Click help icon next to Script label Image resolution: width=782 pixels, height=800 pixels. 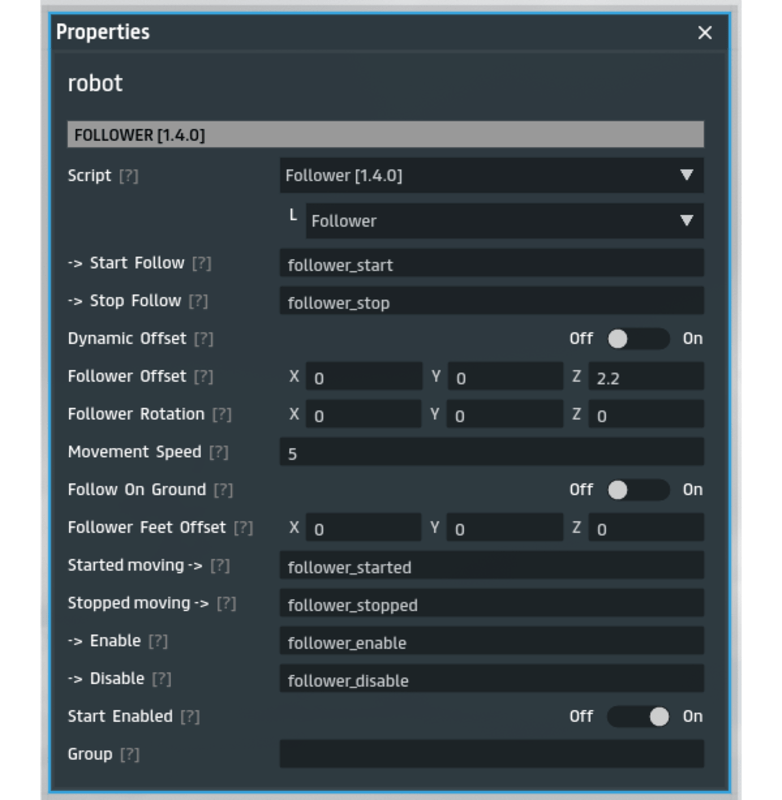point(128,176)
